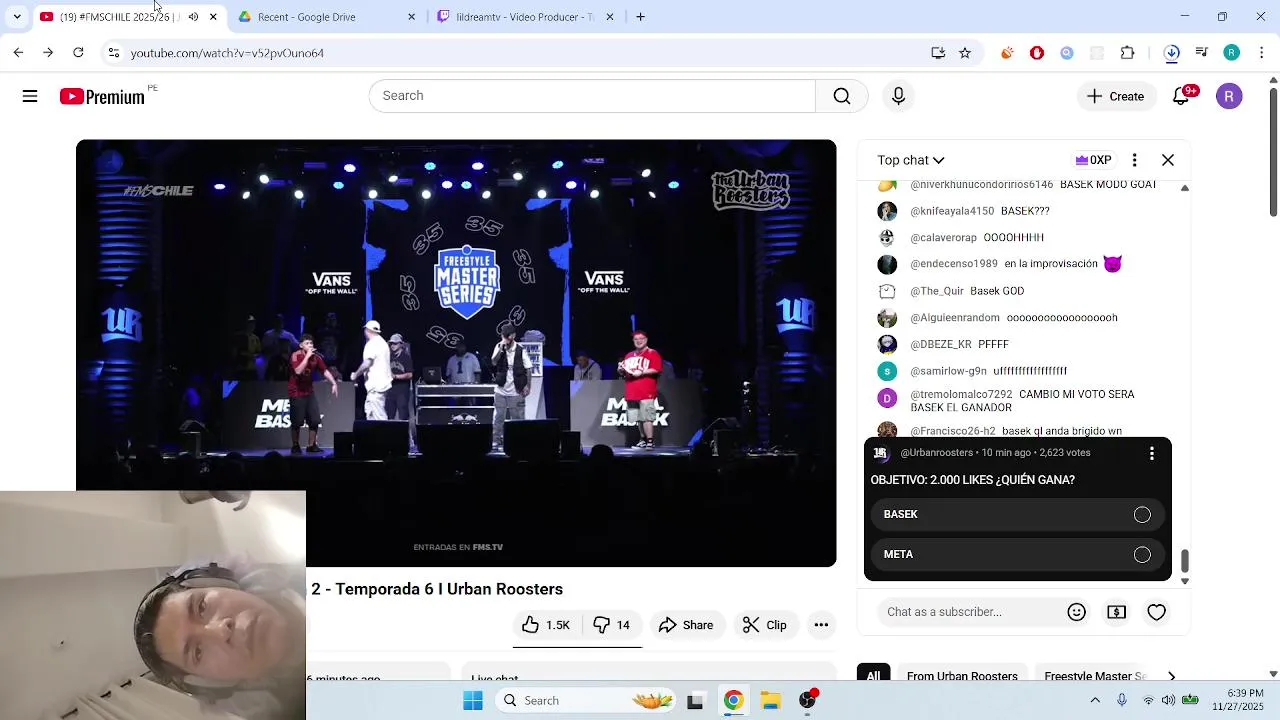Expand the Top chat dropdown
Image resolution: width=1280 pixels, height=720 pixels.
(911, 160)
